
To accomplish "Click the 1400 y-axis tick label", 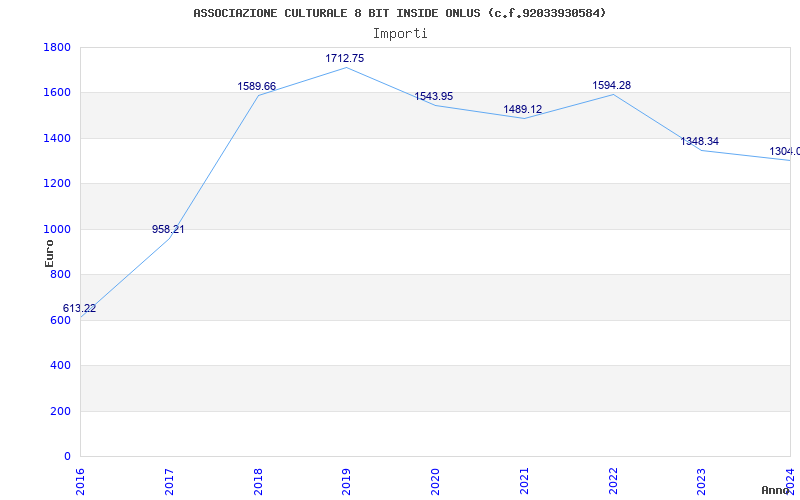I will pos(57,138).
